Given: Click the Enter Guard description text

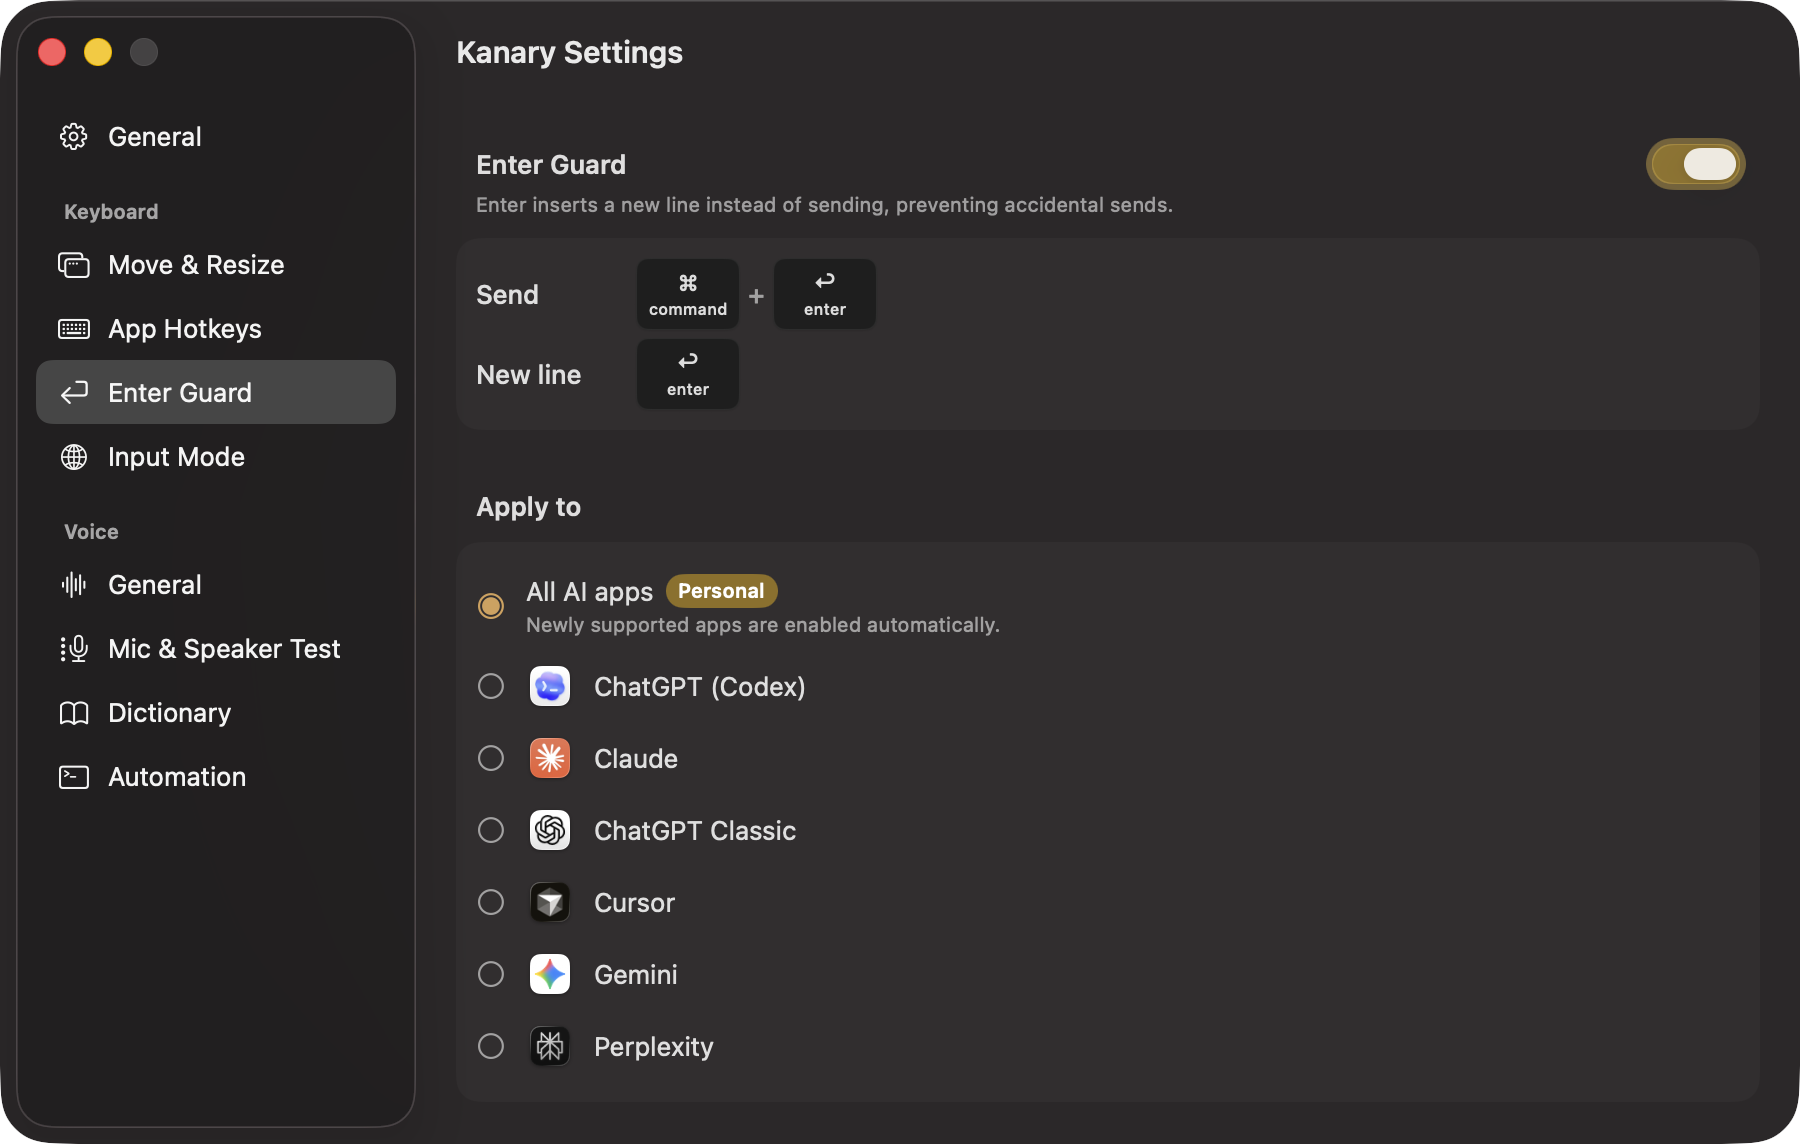Looking at the screenshot, I should 824,205.
